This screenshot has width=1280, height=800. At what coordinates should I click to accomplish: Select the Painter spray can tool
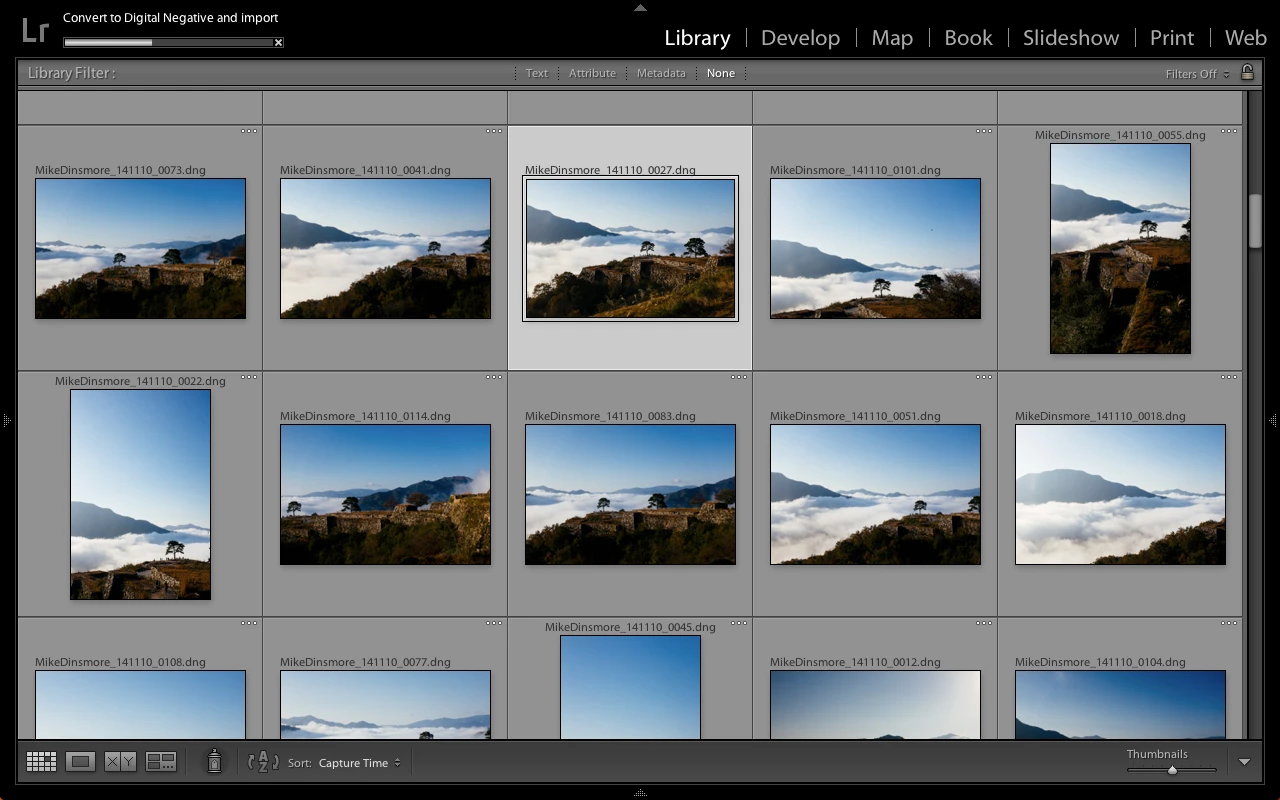coord(214,762)
